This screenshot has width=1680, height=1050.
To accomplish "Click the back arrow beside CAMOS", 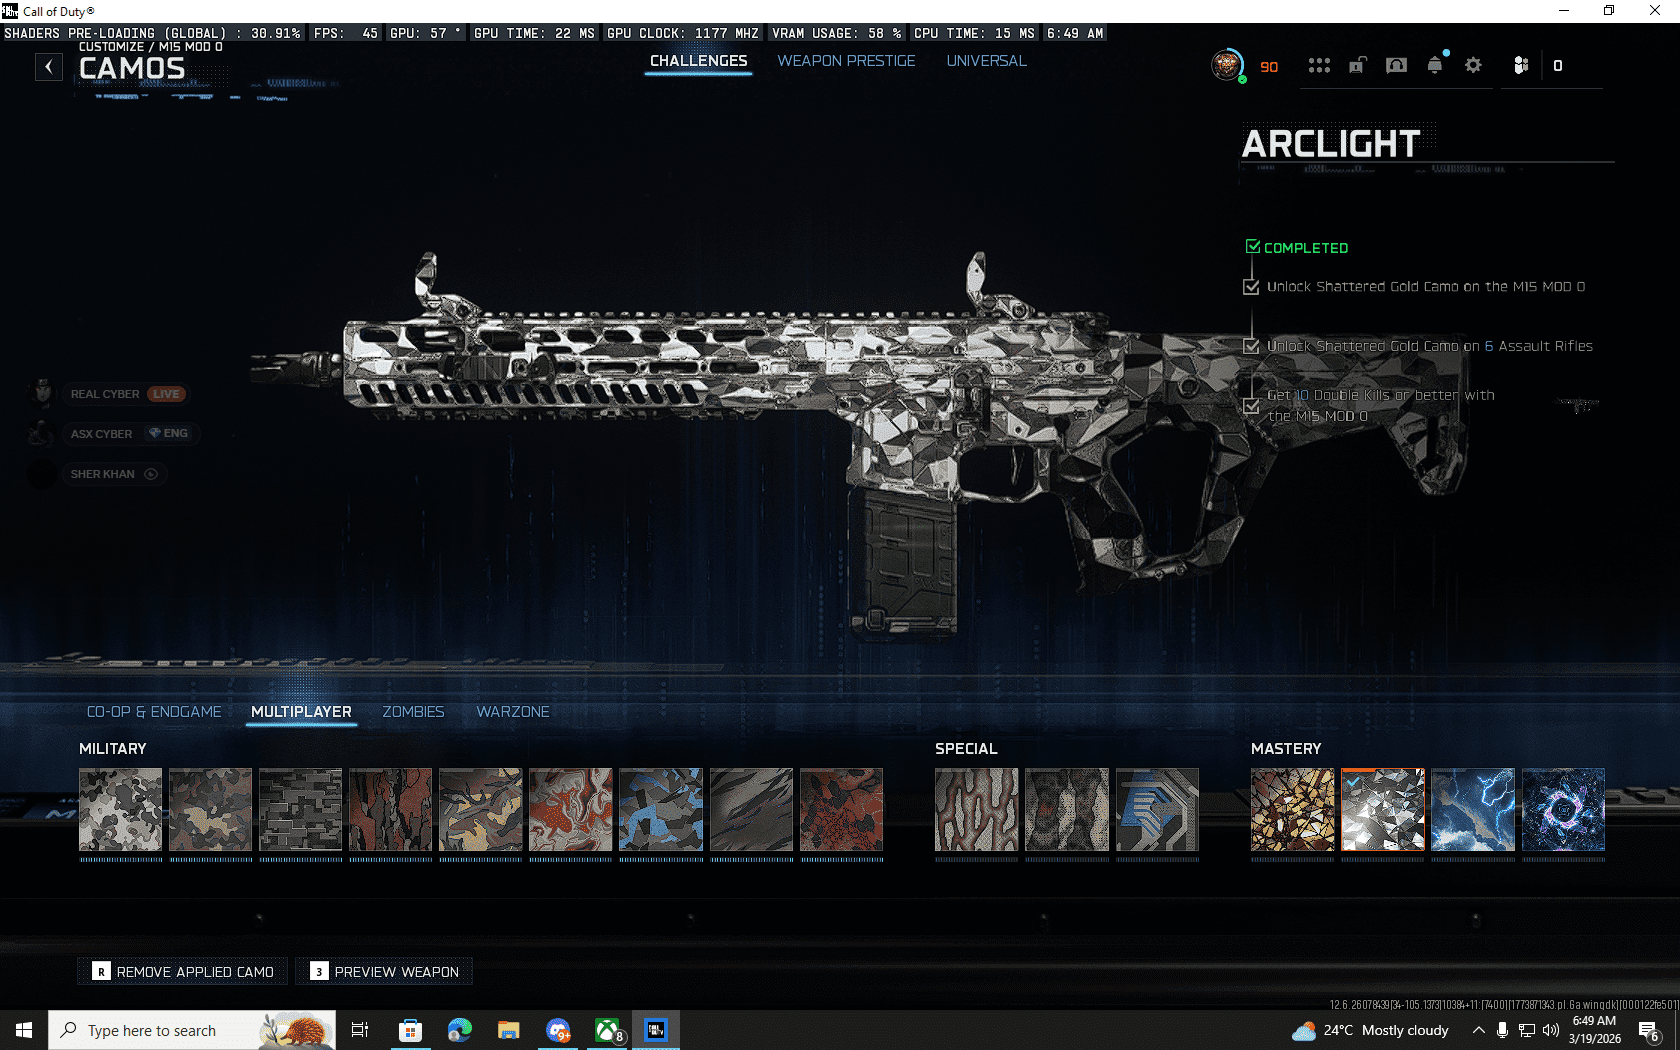I will 48,67.
